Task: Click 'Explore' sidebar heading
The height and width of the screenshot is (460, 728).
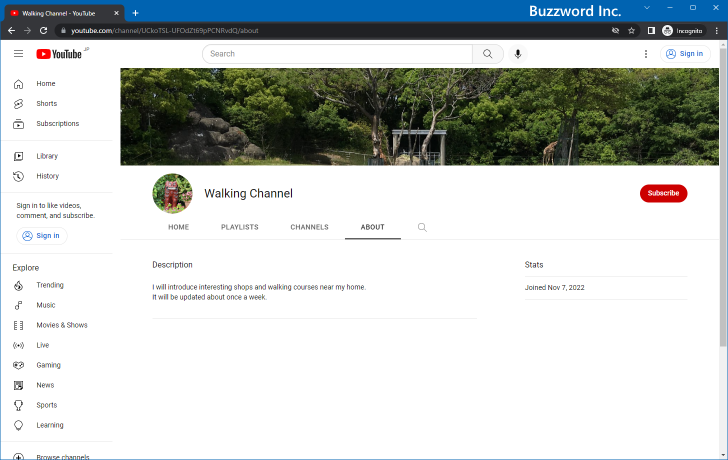Action: (26, 268)
